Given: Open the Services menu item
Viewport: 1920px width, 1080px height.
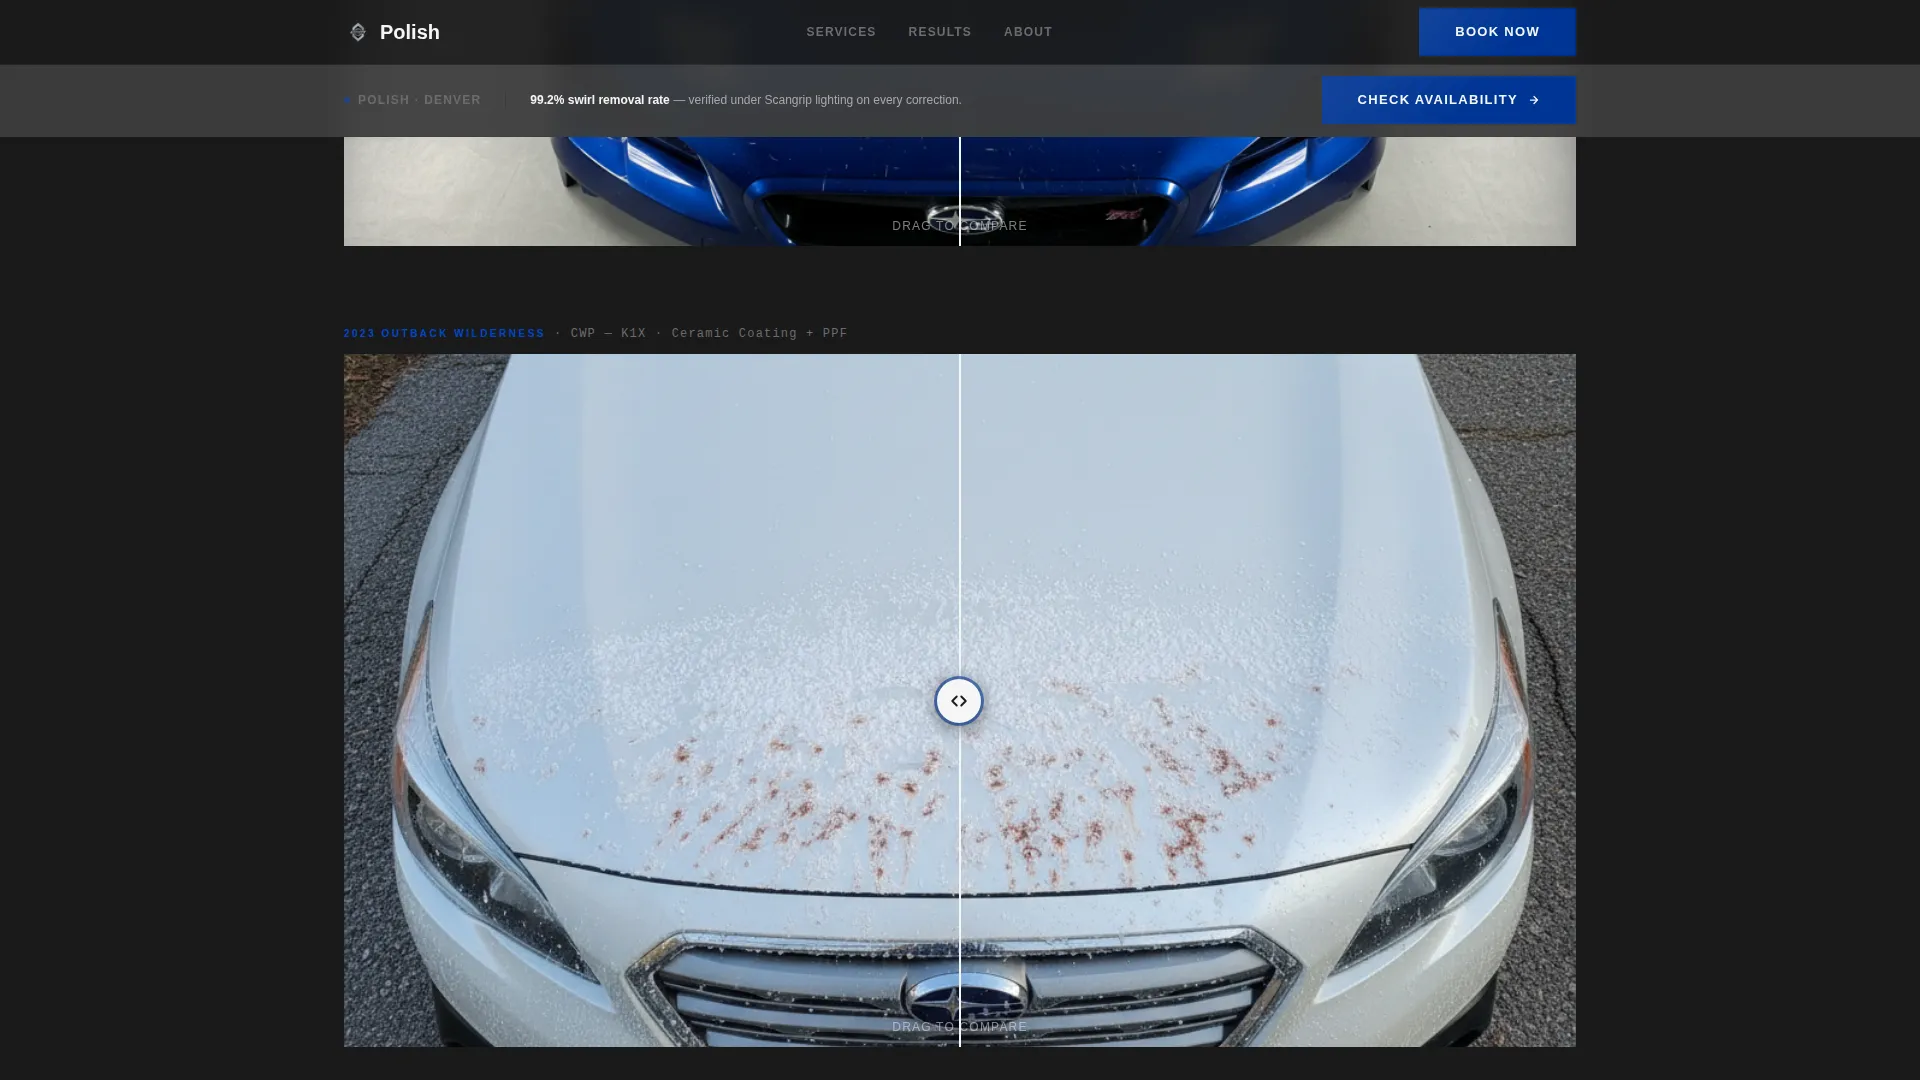Looking at the screenshot, I should coord(841,32).
